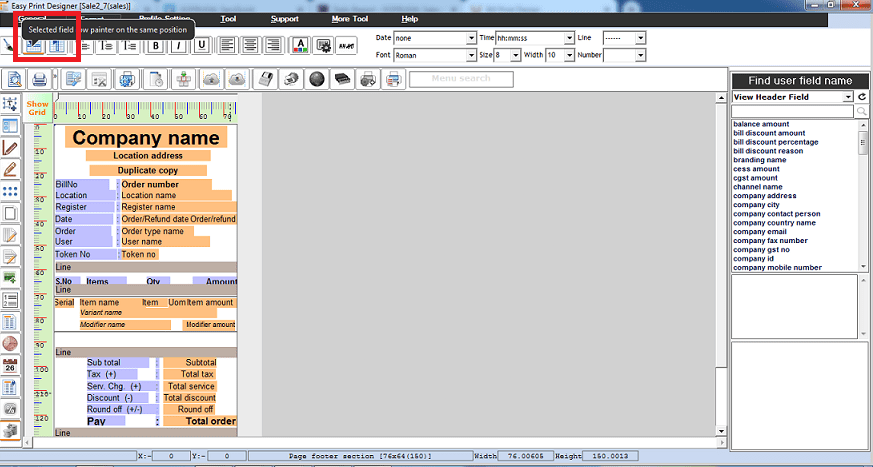Screen dimensions: 873x467
Task: Click the edit document checklist icon
Action: click(73, 80)
